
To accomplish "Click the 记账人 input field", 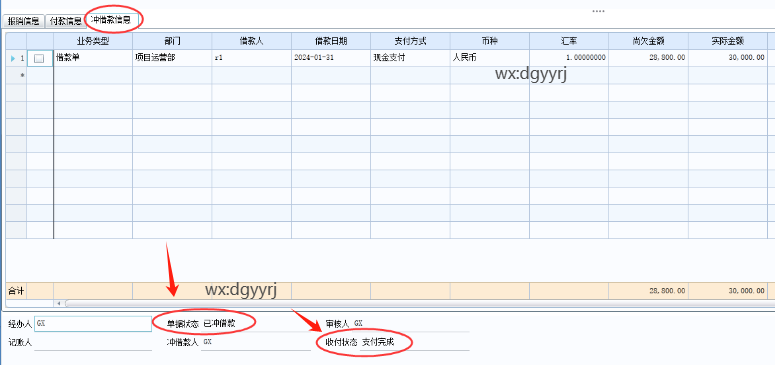I will click(93, 342).
